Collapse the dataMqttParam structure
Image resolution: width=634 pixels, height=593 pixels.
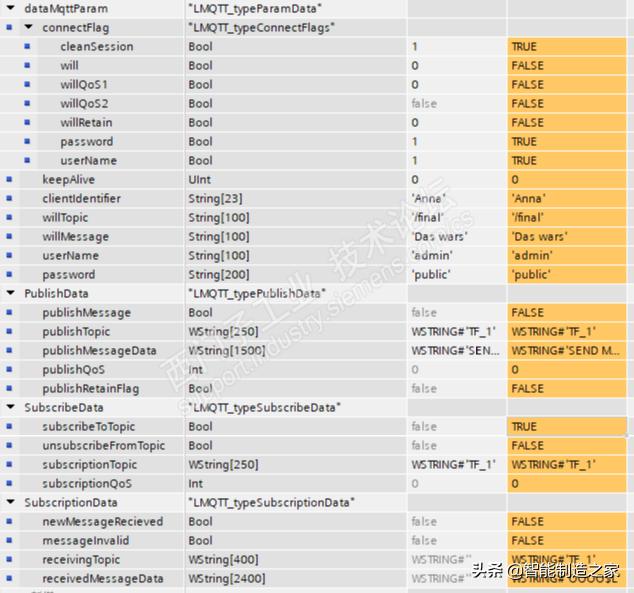11,8
